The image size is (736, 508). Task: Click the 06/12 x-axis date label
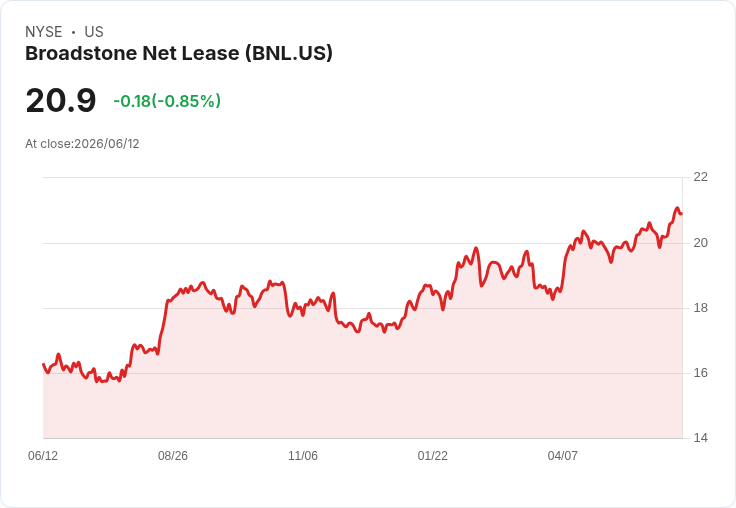pos(43,455)
